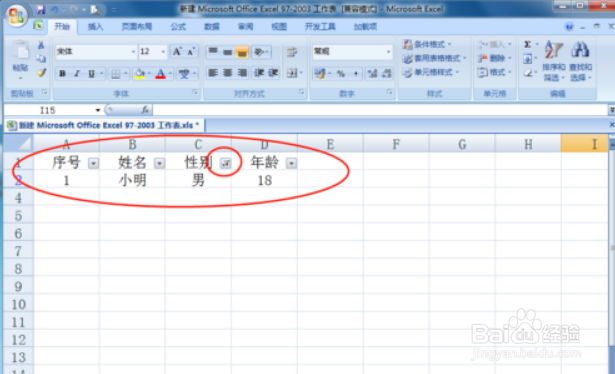Switch to the 公式 Formulas tab

click(178, 27)
